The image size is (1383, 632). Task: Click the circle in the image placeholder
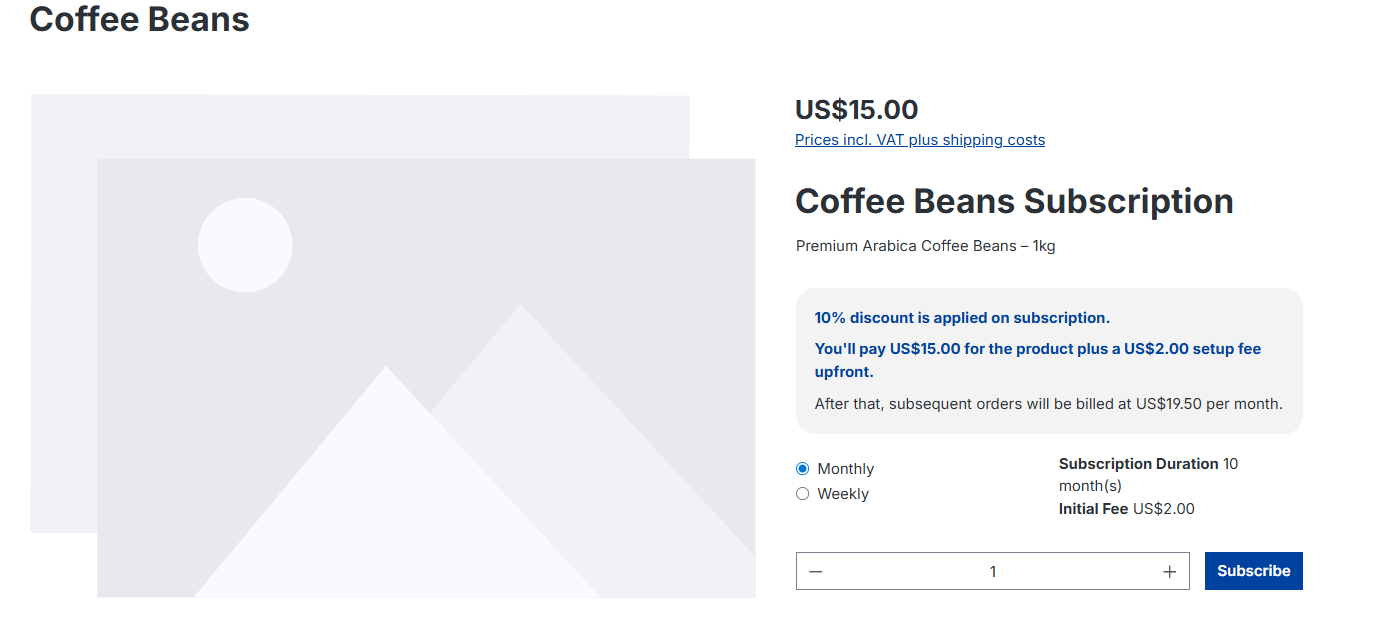[245, 244]
